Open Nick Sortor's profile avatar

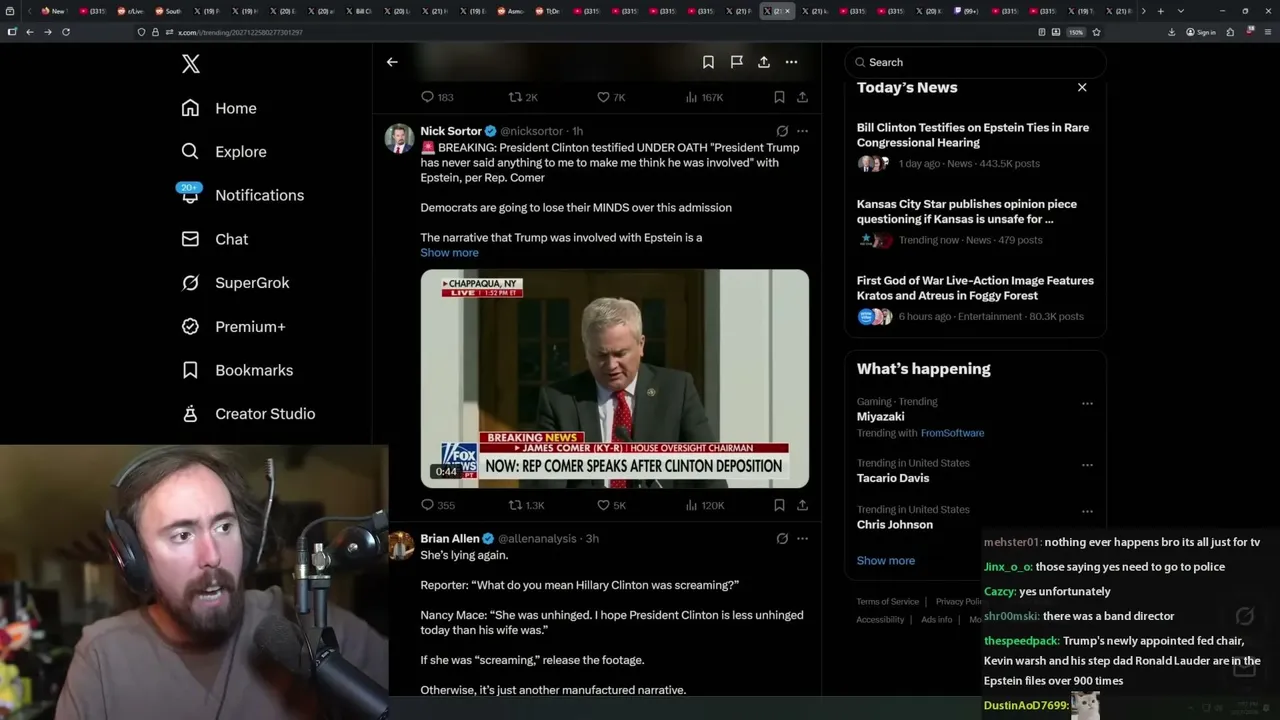click(x=400, y=138)
